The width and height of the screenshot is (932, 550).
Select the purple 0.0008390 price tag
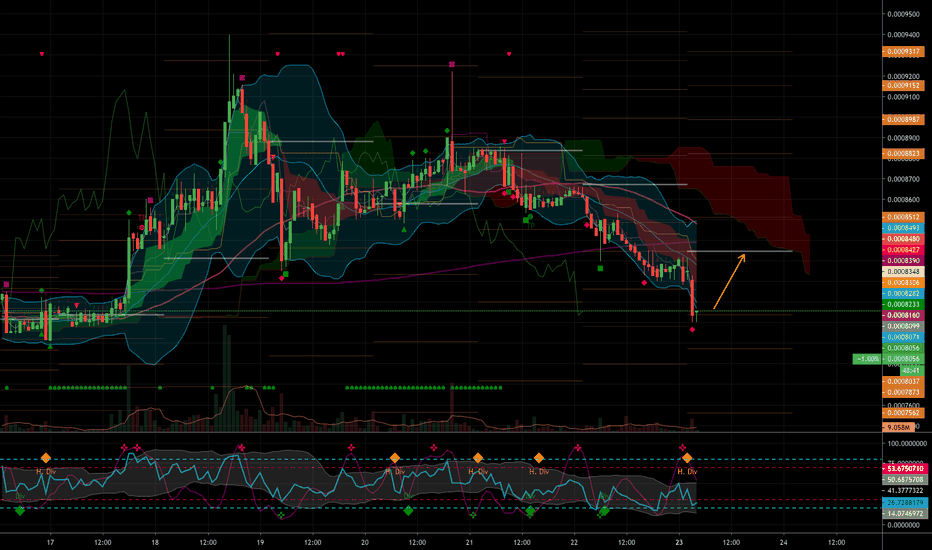(x=903, y=260)
